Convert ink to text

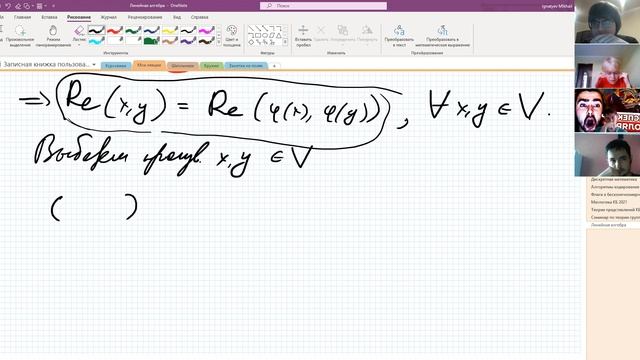(x=399, y=36)
